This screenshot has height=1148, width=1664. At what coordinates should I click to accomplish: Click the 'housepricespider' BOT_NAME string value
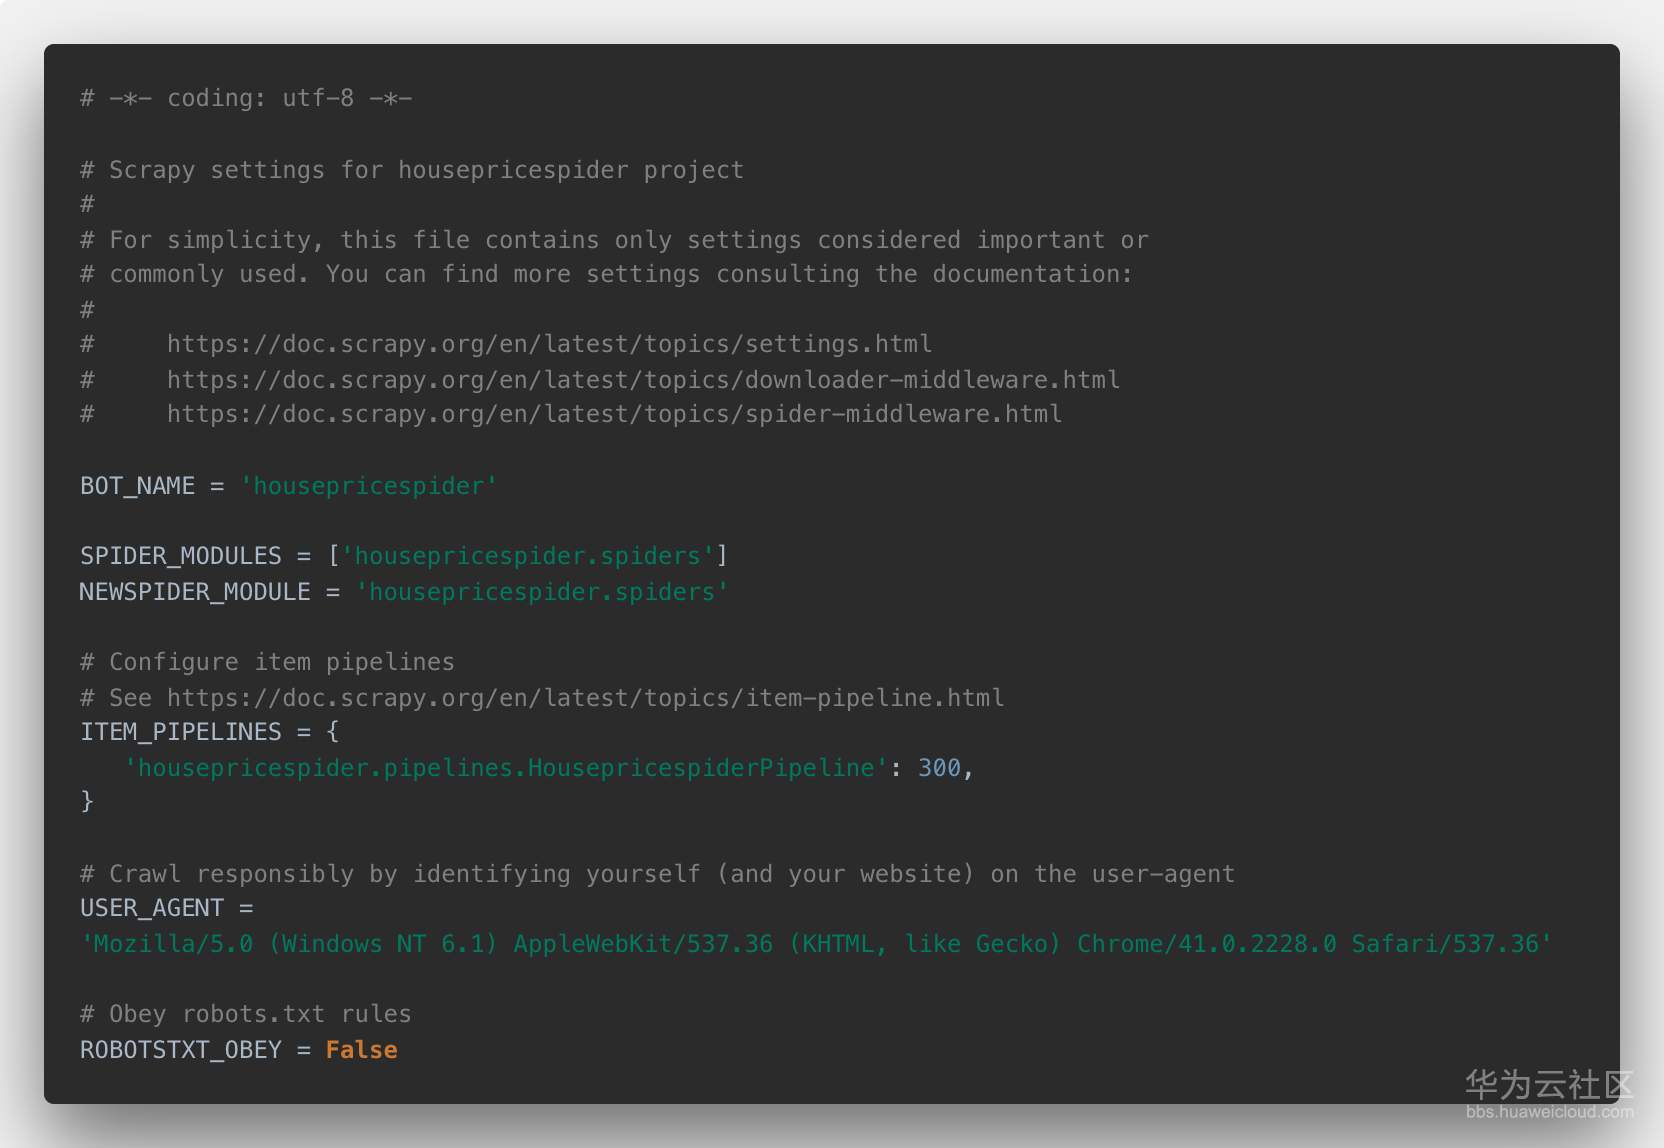point(368,486)
